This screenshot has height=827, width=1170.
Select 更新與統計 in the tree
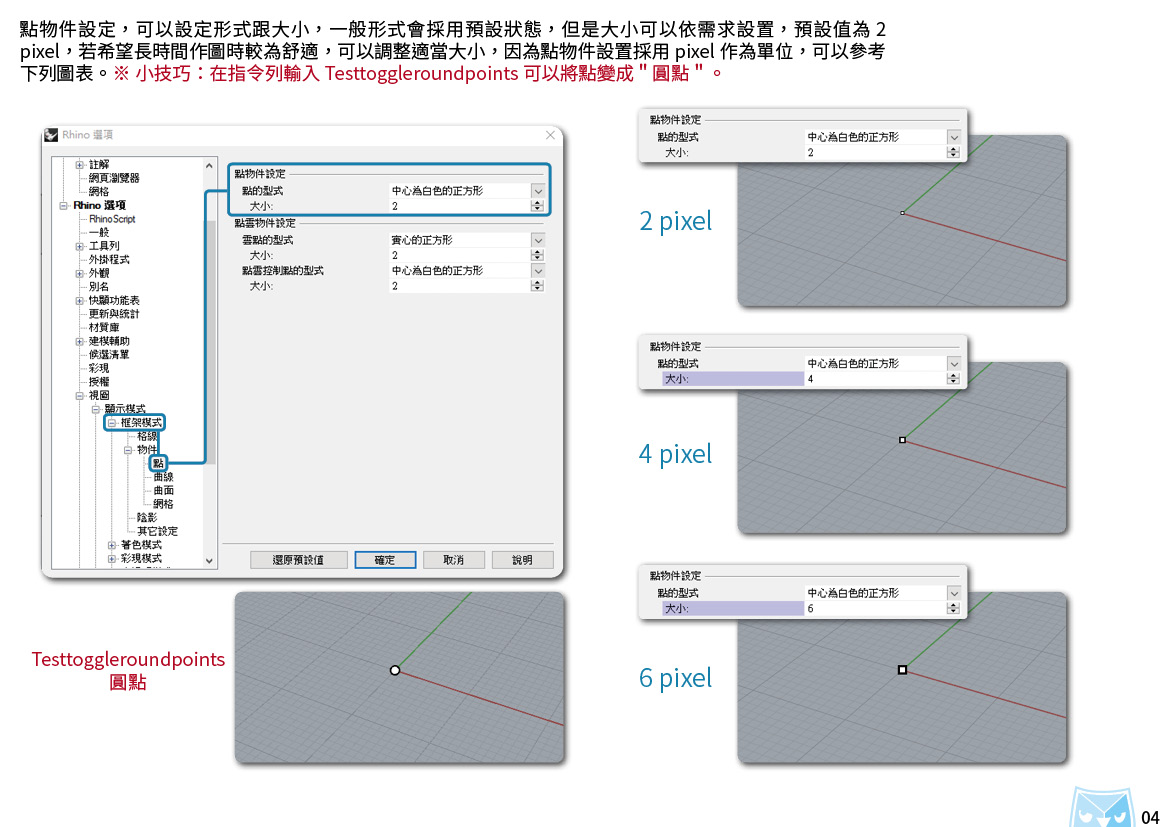(x=113, y=313)
